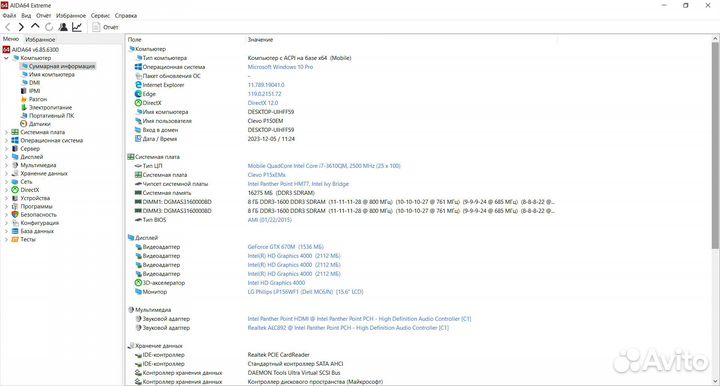
Task: Select Электропитание tree item
Action: click(46, 107)
